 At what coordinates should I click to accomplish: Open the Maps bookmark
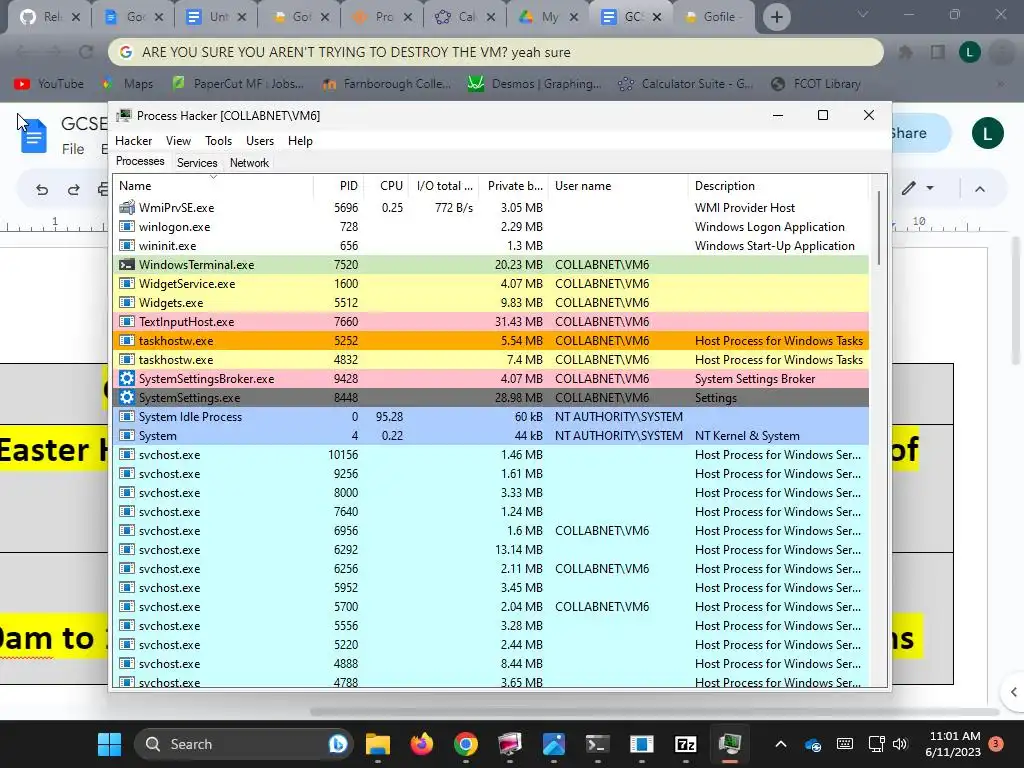tap(128, 84)
